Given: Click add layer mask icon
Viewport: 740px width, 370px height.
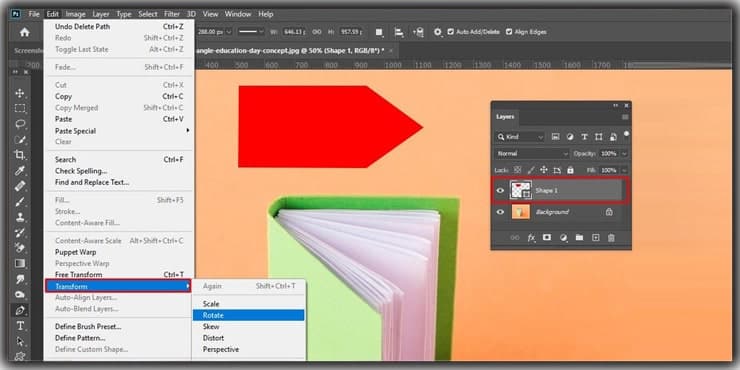Looking at the screenshot, I should [547, 238].
